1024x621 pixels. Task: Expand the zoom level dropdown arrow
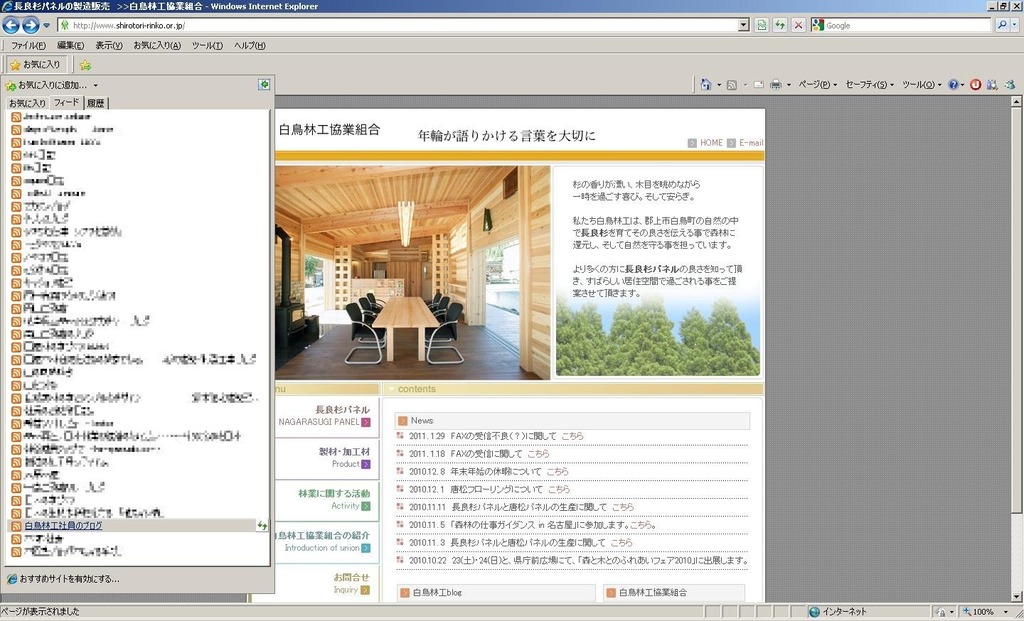coord(1006,612)
